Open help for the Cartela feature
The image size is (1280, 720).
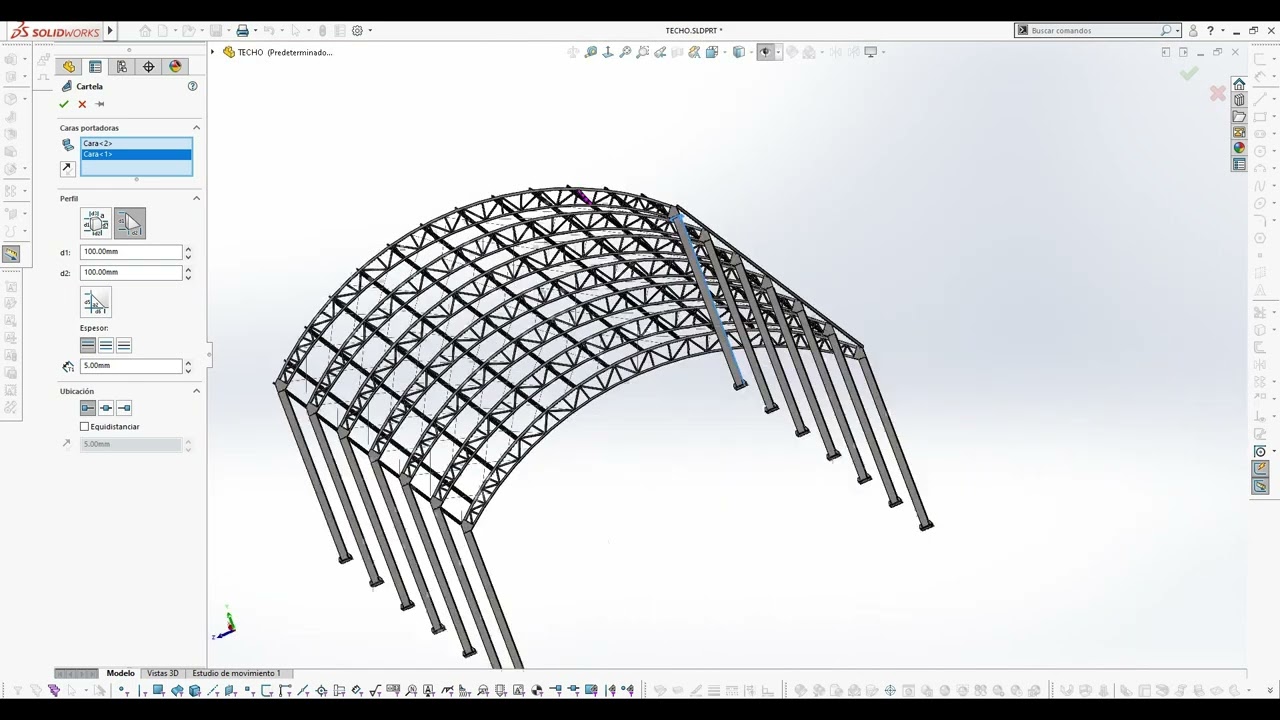193,86
